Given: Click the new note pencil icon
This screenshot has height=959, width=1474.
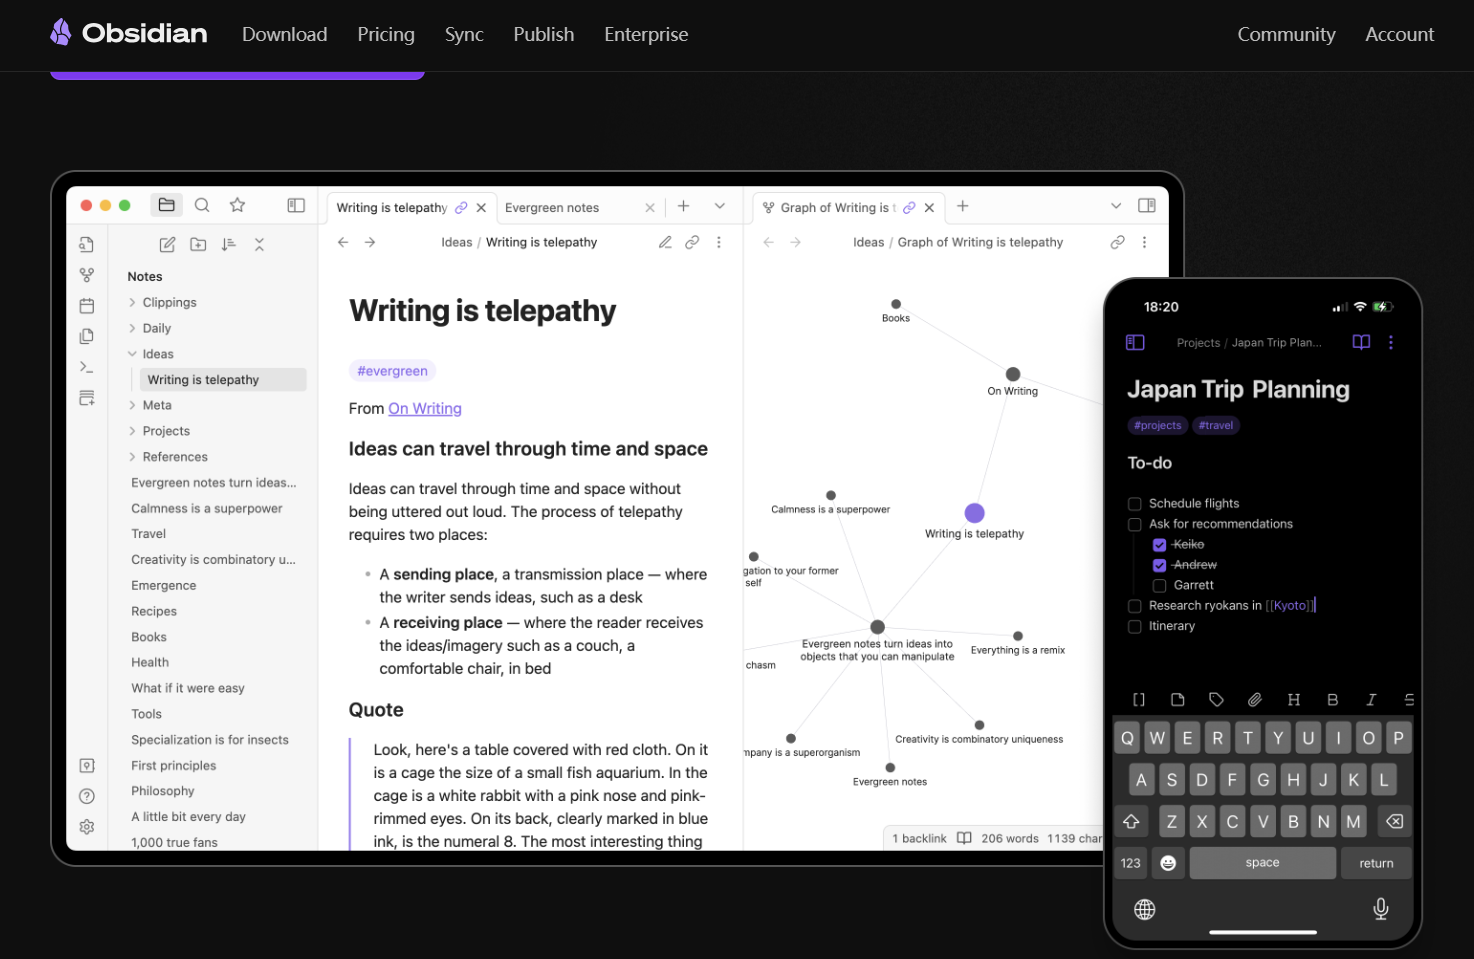Looking at the screenshot, I should click(167, 244).
